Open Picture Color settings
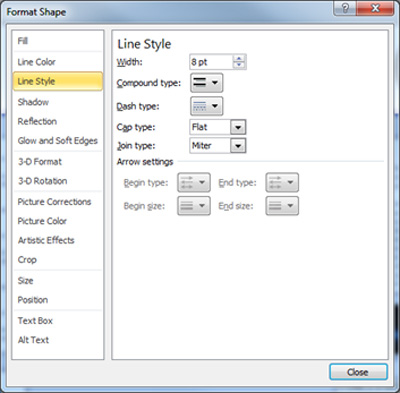The width and height of the screenshot is (400, 393). (42, 221)
